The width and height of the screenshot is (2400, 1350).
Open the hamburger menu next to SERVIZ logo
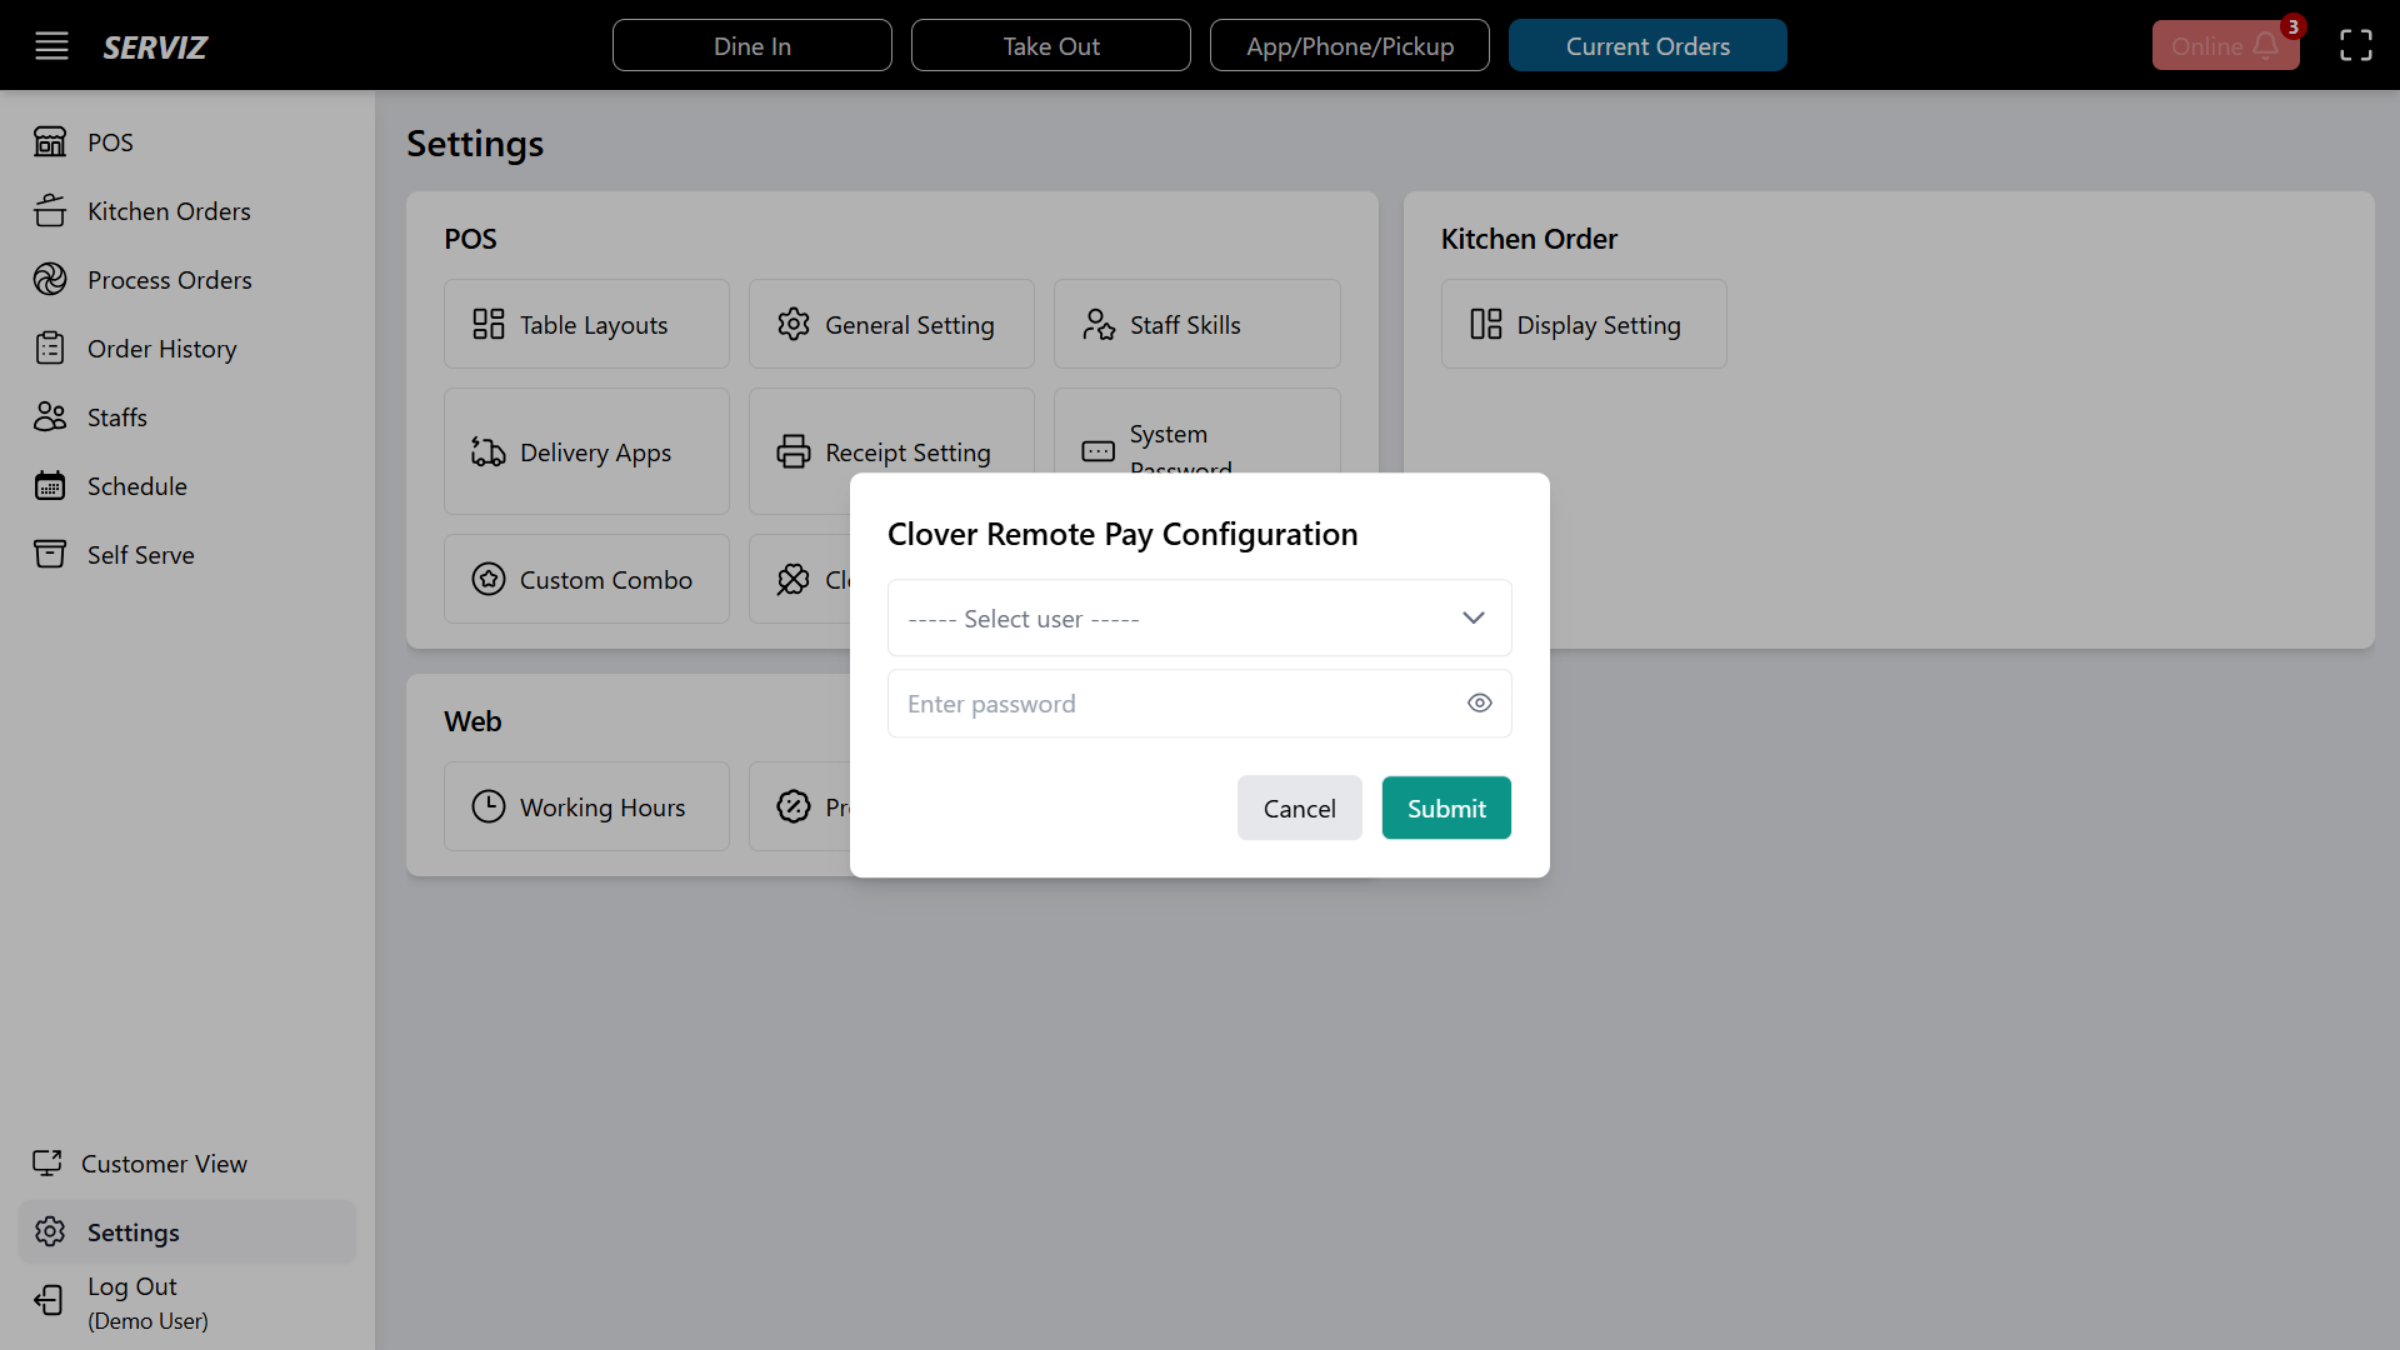pyautogui.click(x=51, y=45)
